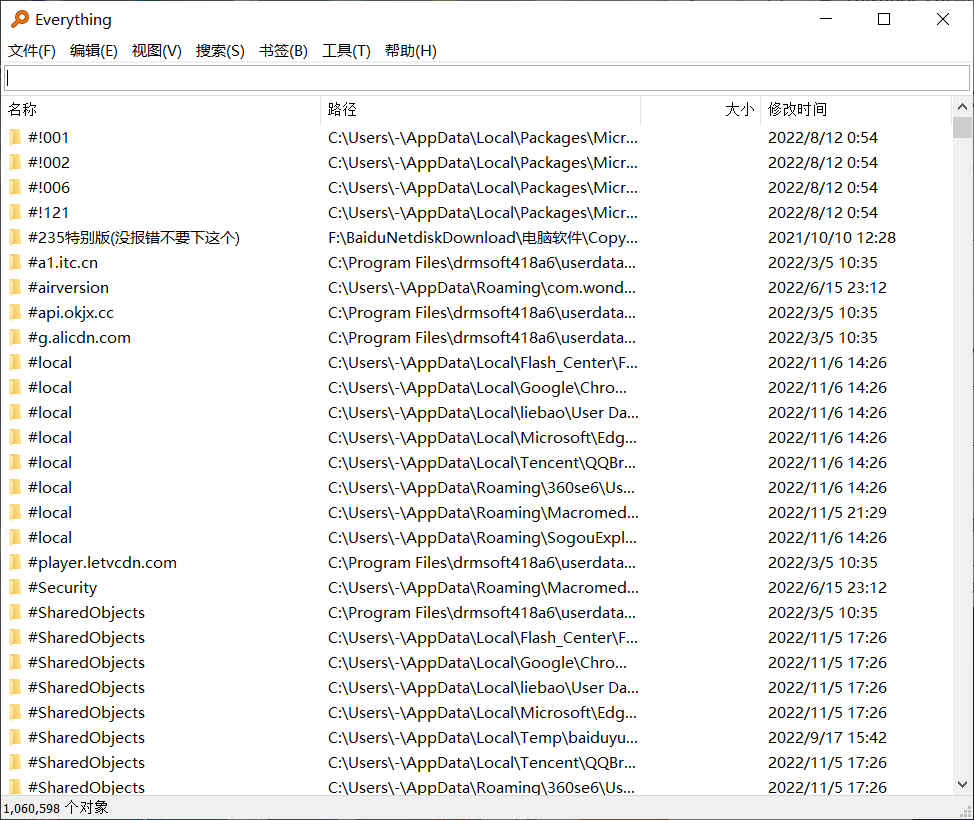
Task: Select the #!121 file name
Action: point(48,212)
